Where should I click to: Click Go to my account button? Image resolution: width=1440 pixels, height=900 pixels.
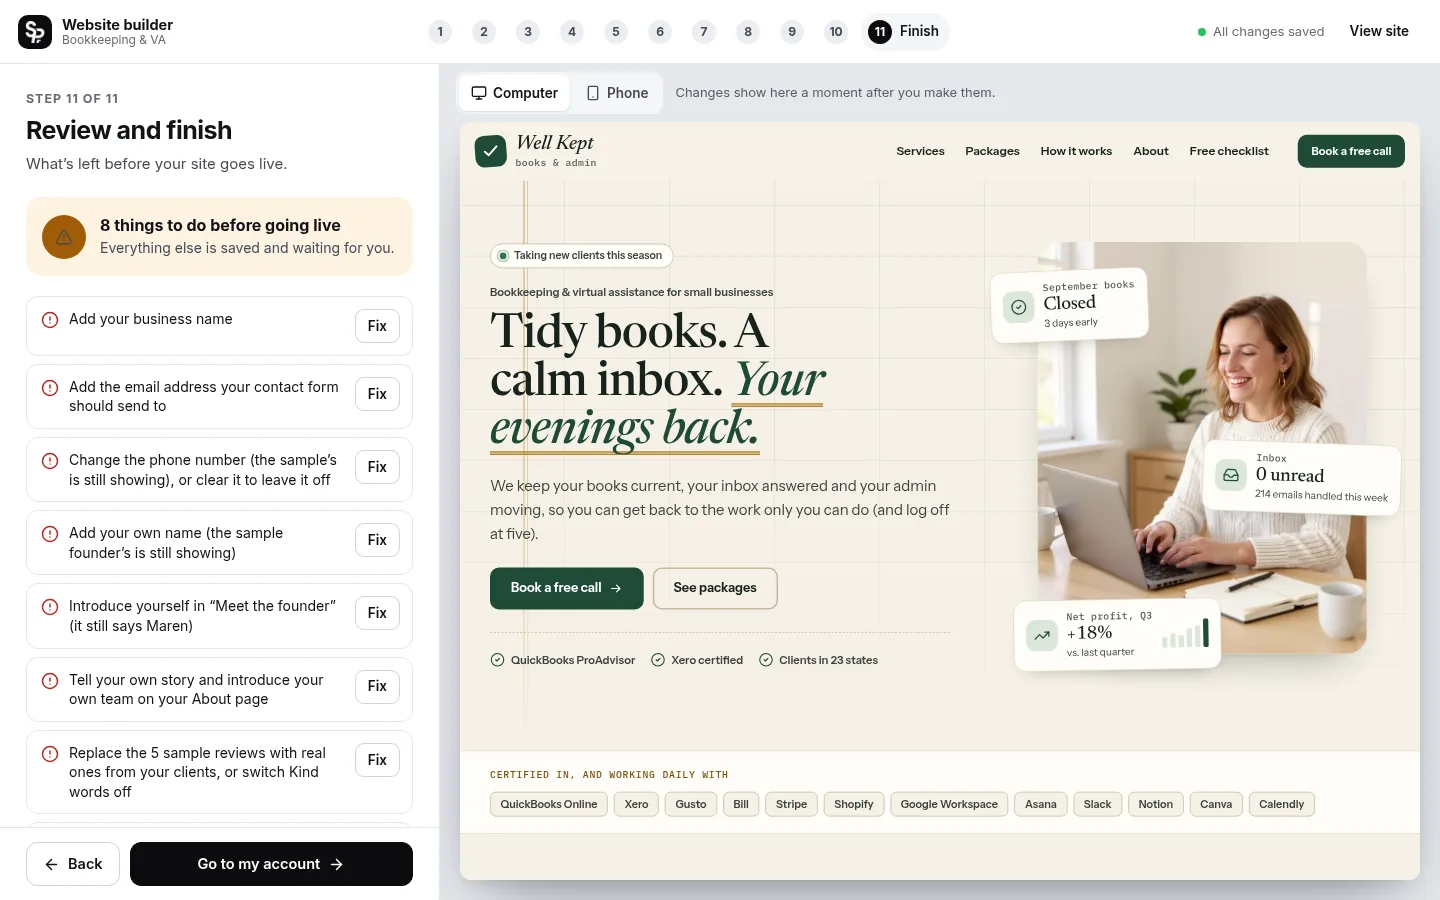[271, 864]
